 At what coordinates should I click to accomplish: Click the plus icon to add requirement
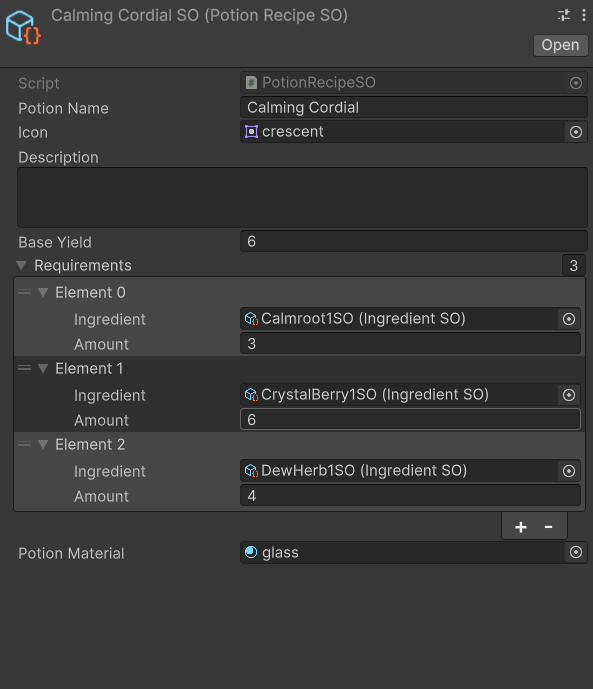tap(521, 526)
